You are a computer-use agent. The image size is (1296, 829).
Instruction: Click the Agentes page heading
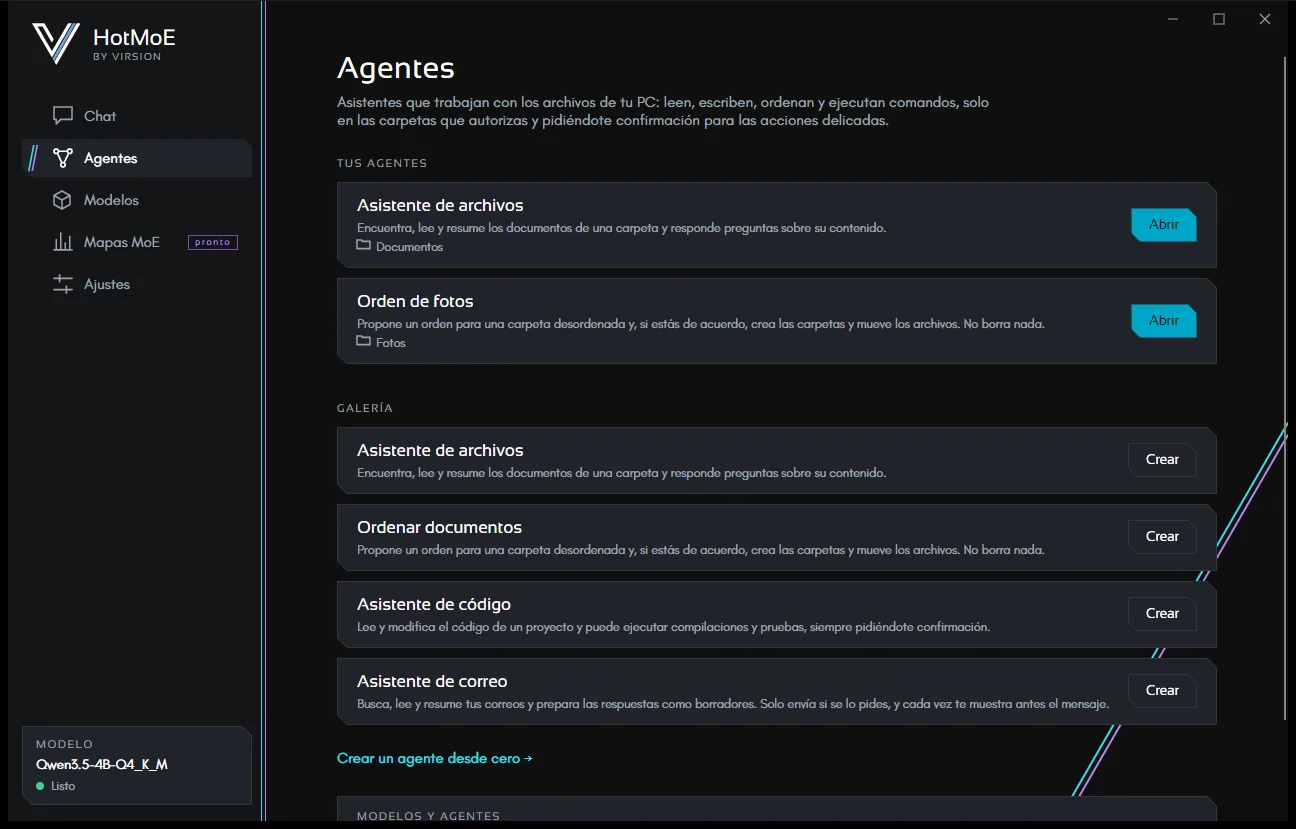click(396, 68)
